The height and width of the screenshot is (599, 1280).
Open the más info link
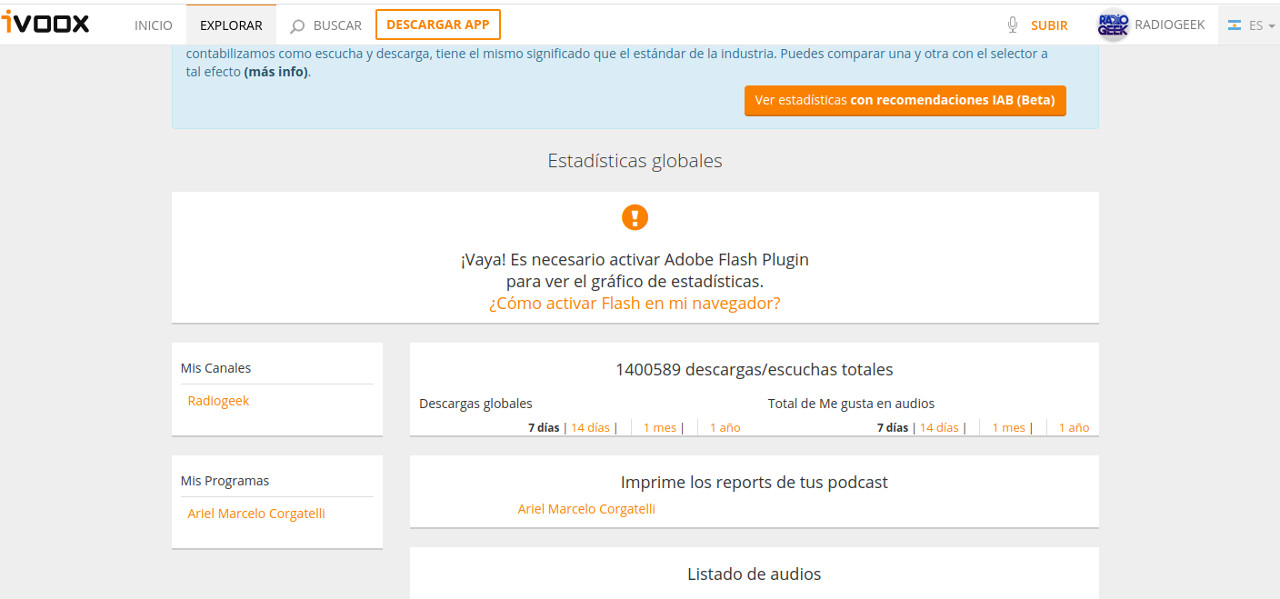click(276, 72)
